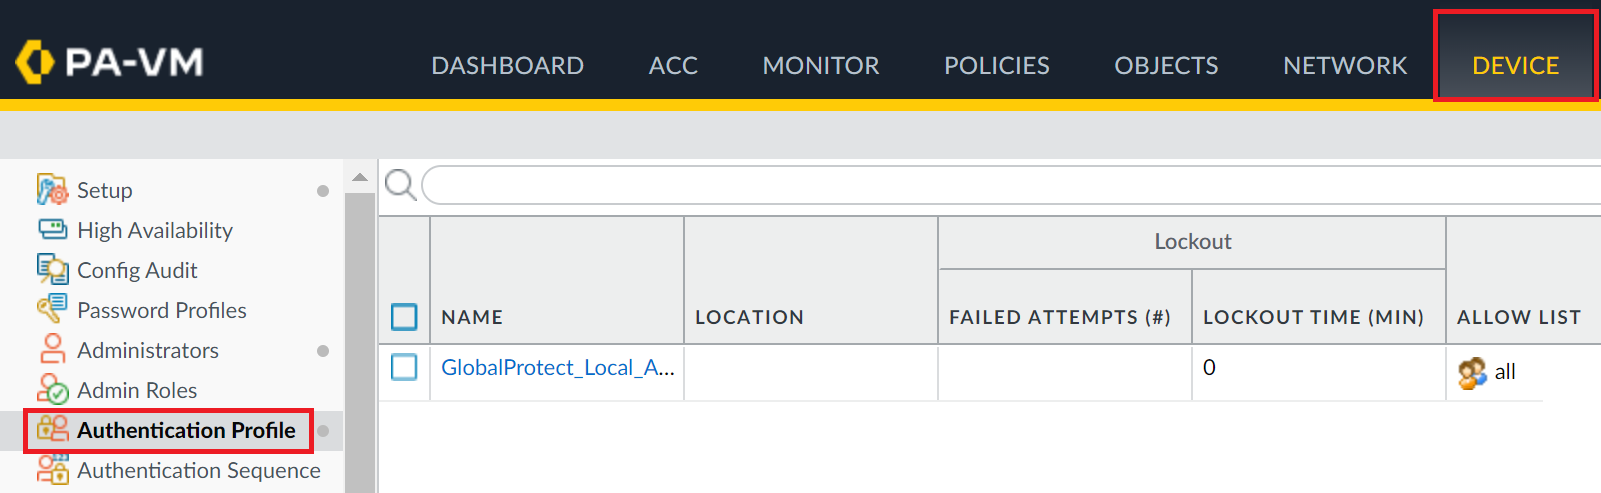
Task: Click the High Availability icon
Action: click(x=52, y=229)
